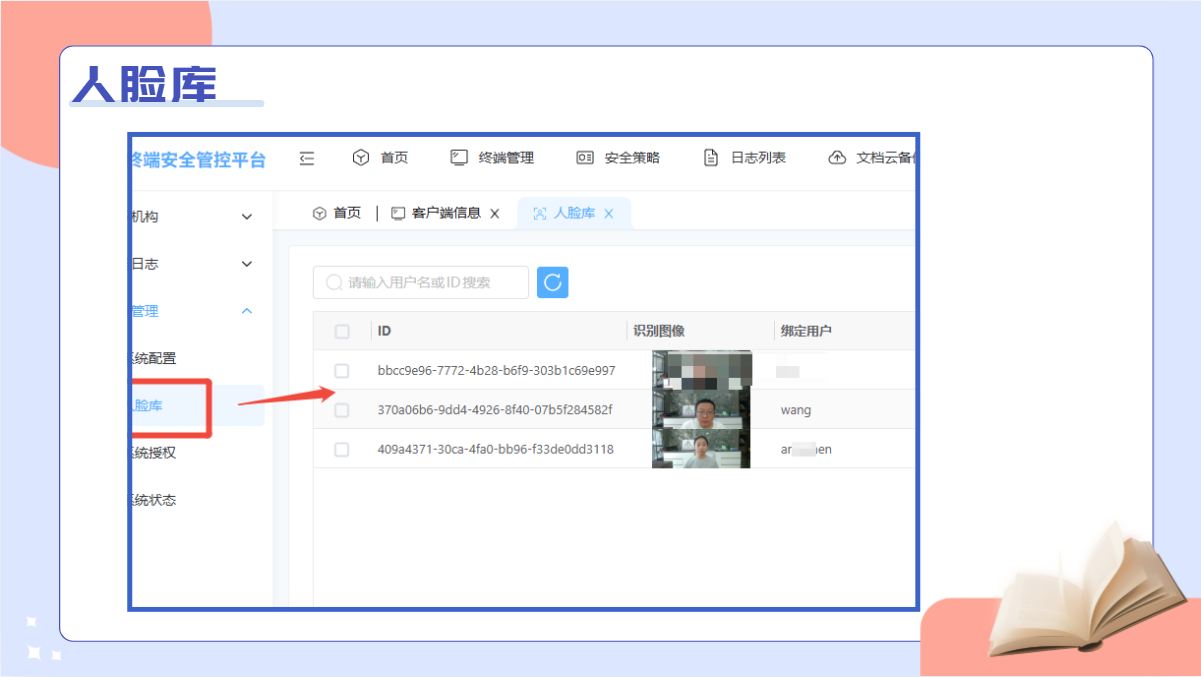This screenshot has width=1201, height=677.
Task: Collapse the sidebar with the menu fold icon
Action: pyautogui.click(x=307, y=158)
